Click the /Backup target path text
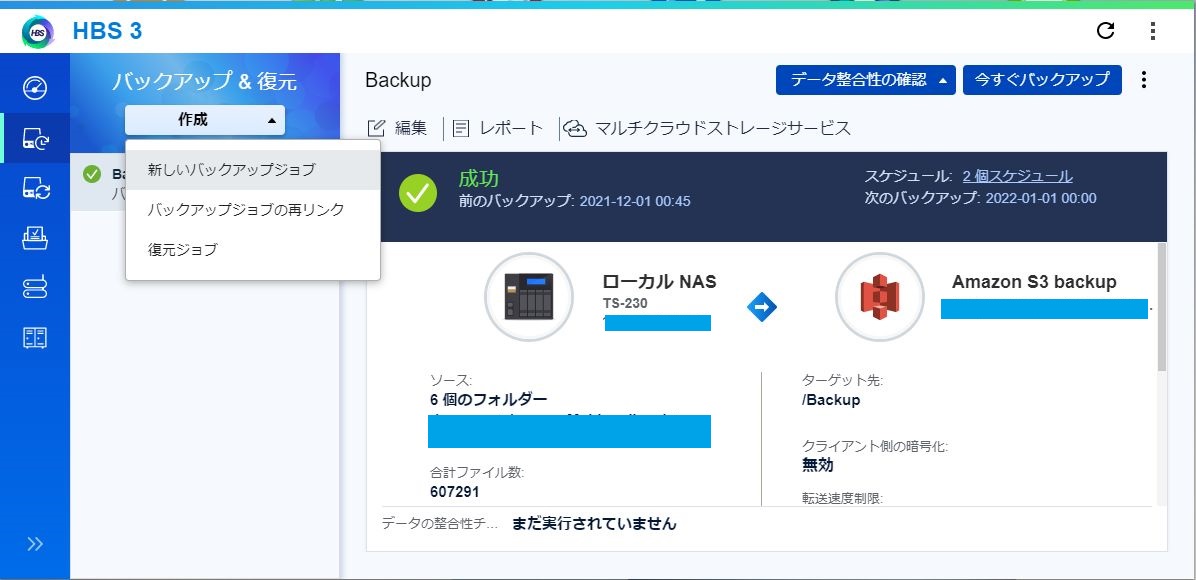 coord(831,400)
